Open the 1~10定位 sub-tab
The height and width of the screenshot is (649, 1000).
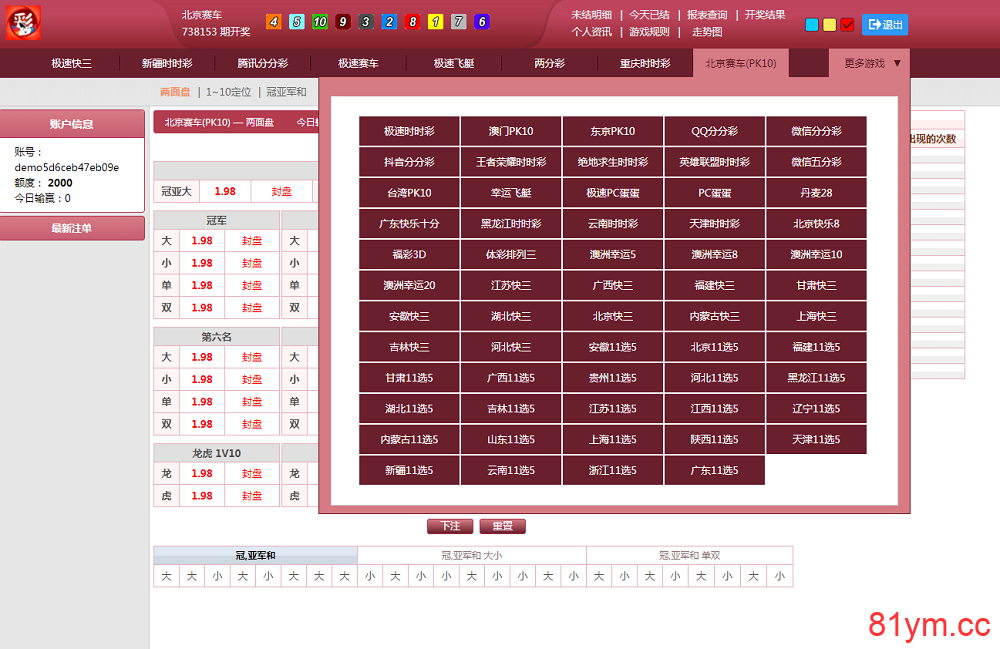(x=228, y=92)
